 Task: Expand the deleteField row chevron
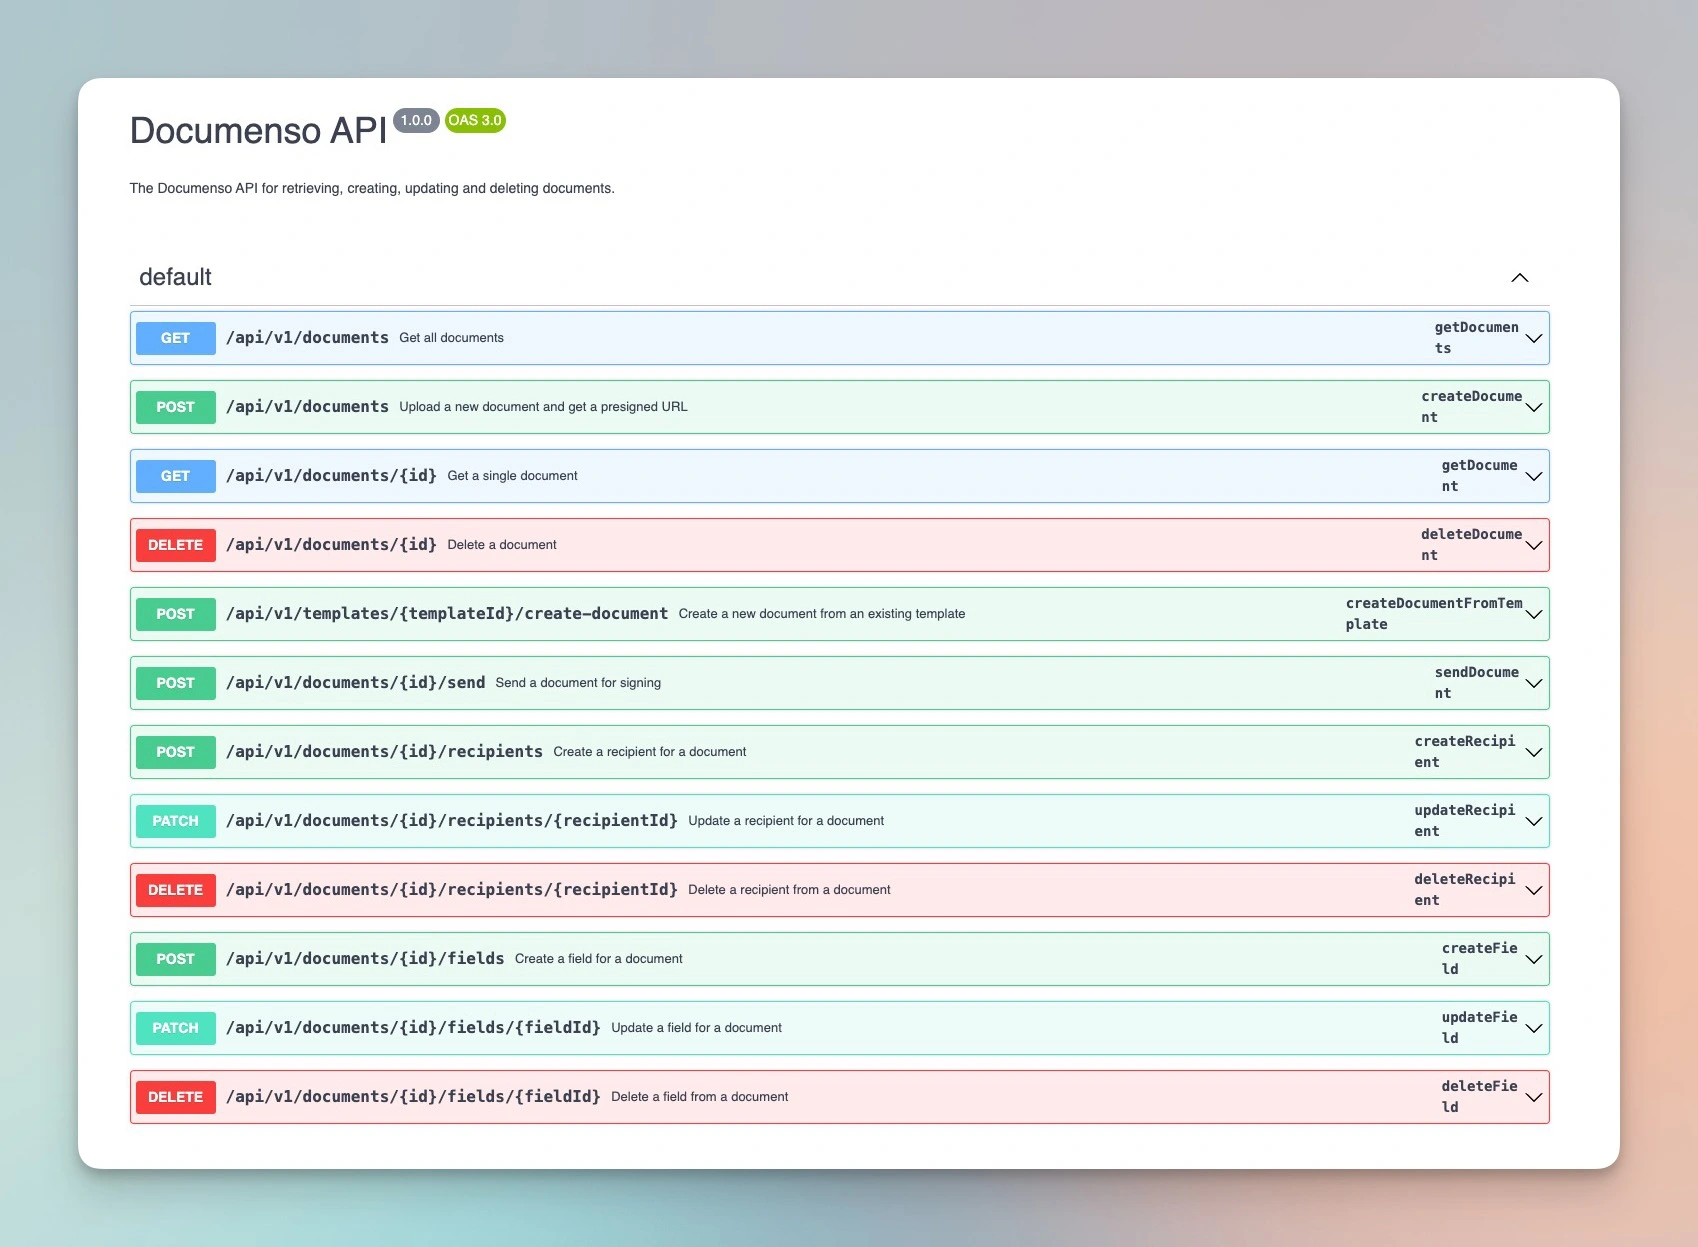coord(1533,1097)
